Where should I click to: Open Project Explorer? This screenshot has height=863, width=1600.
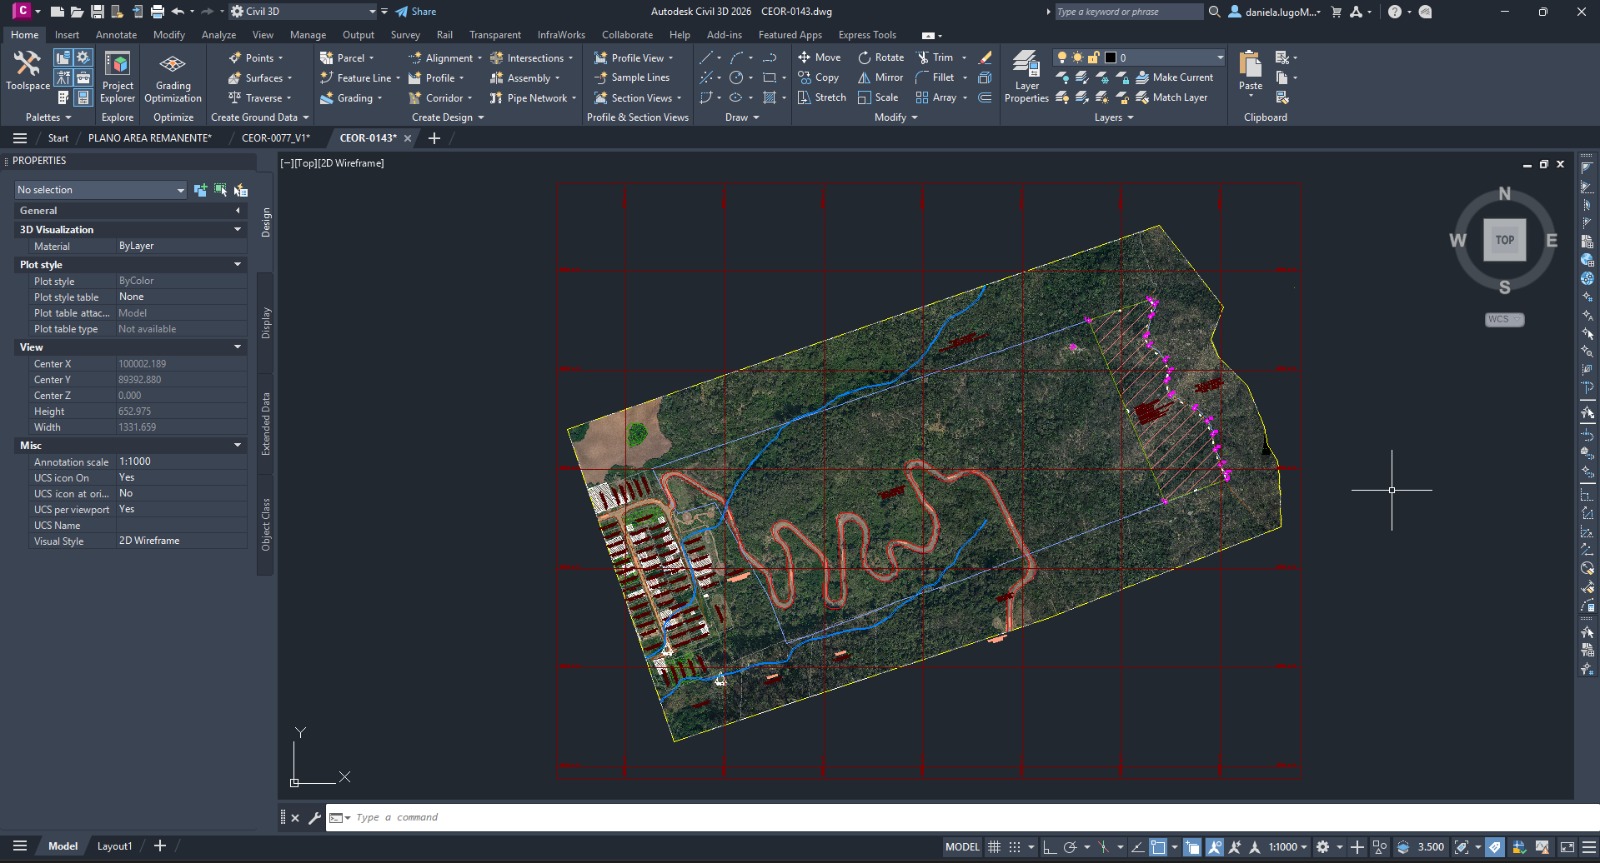[117, 77]
